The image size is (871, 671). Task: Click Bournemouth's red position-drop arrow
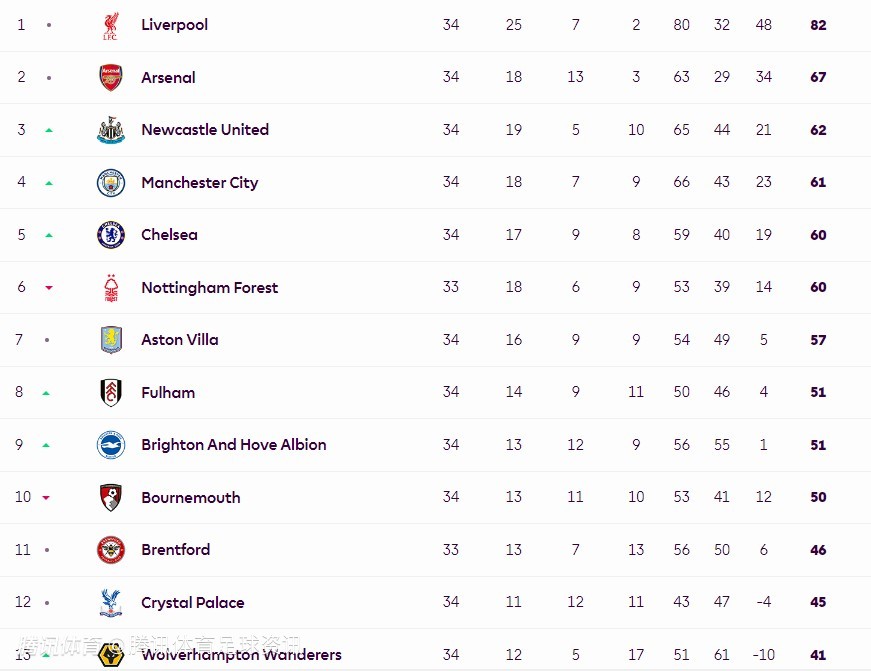[46, 497]
